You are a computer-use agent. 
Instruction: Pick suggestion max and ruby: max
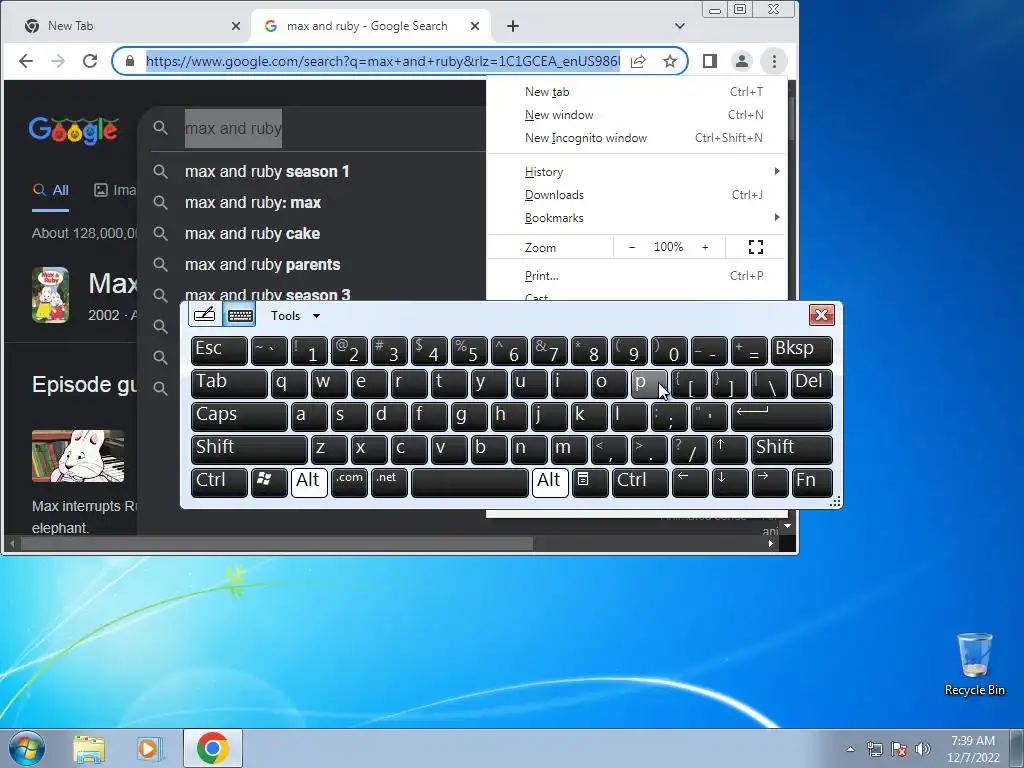[253, 202]
